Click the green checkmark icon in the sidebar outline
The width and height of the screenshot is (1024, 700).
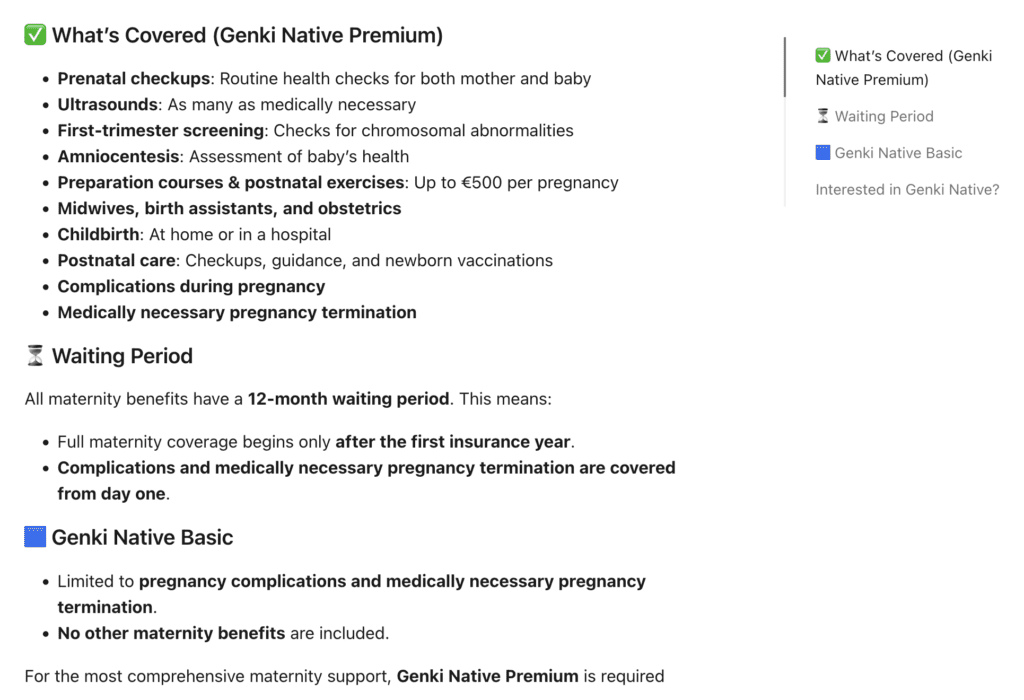pyautogui.click(x=823, y=55)
